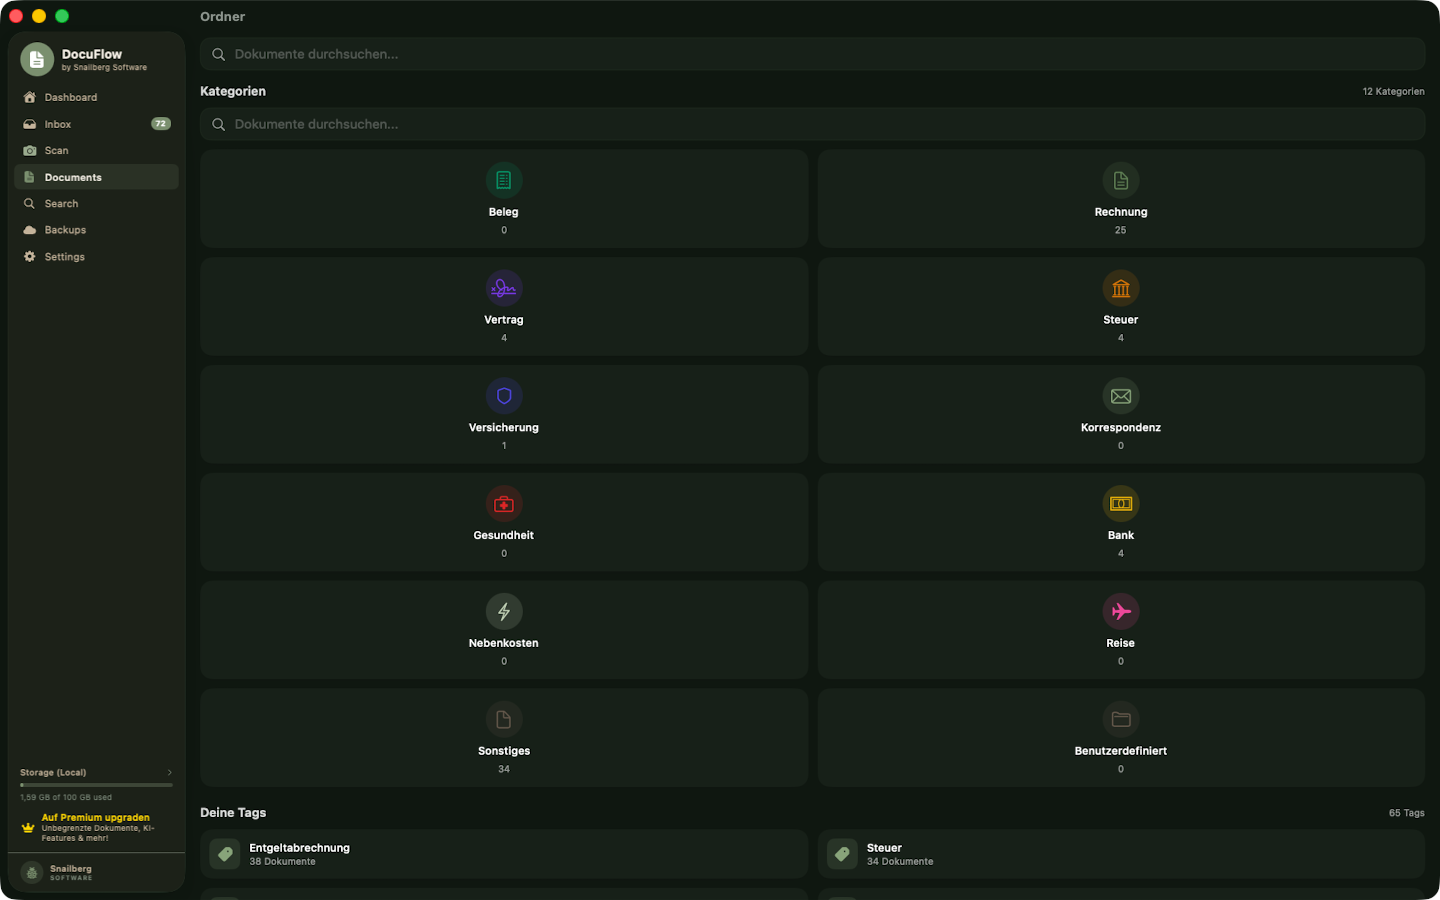Click '1,59 GB of 100 GB used' text

(x=66, y=797)
